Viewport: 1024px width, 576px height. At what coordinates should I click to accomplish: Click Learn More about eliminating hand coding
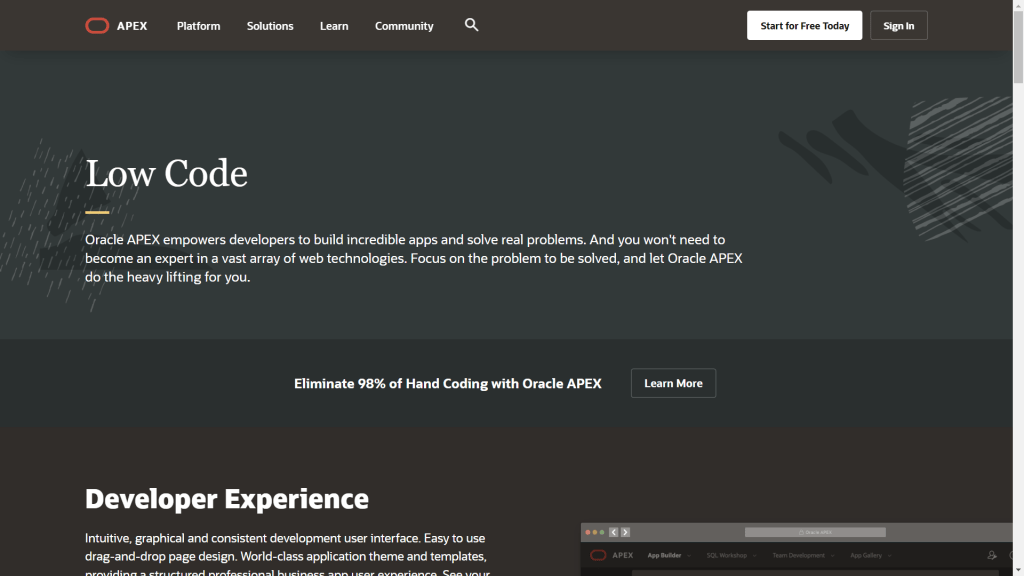click(x=673, y=383)
